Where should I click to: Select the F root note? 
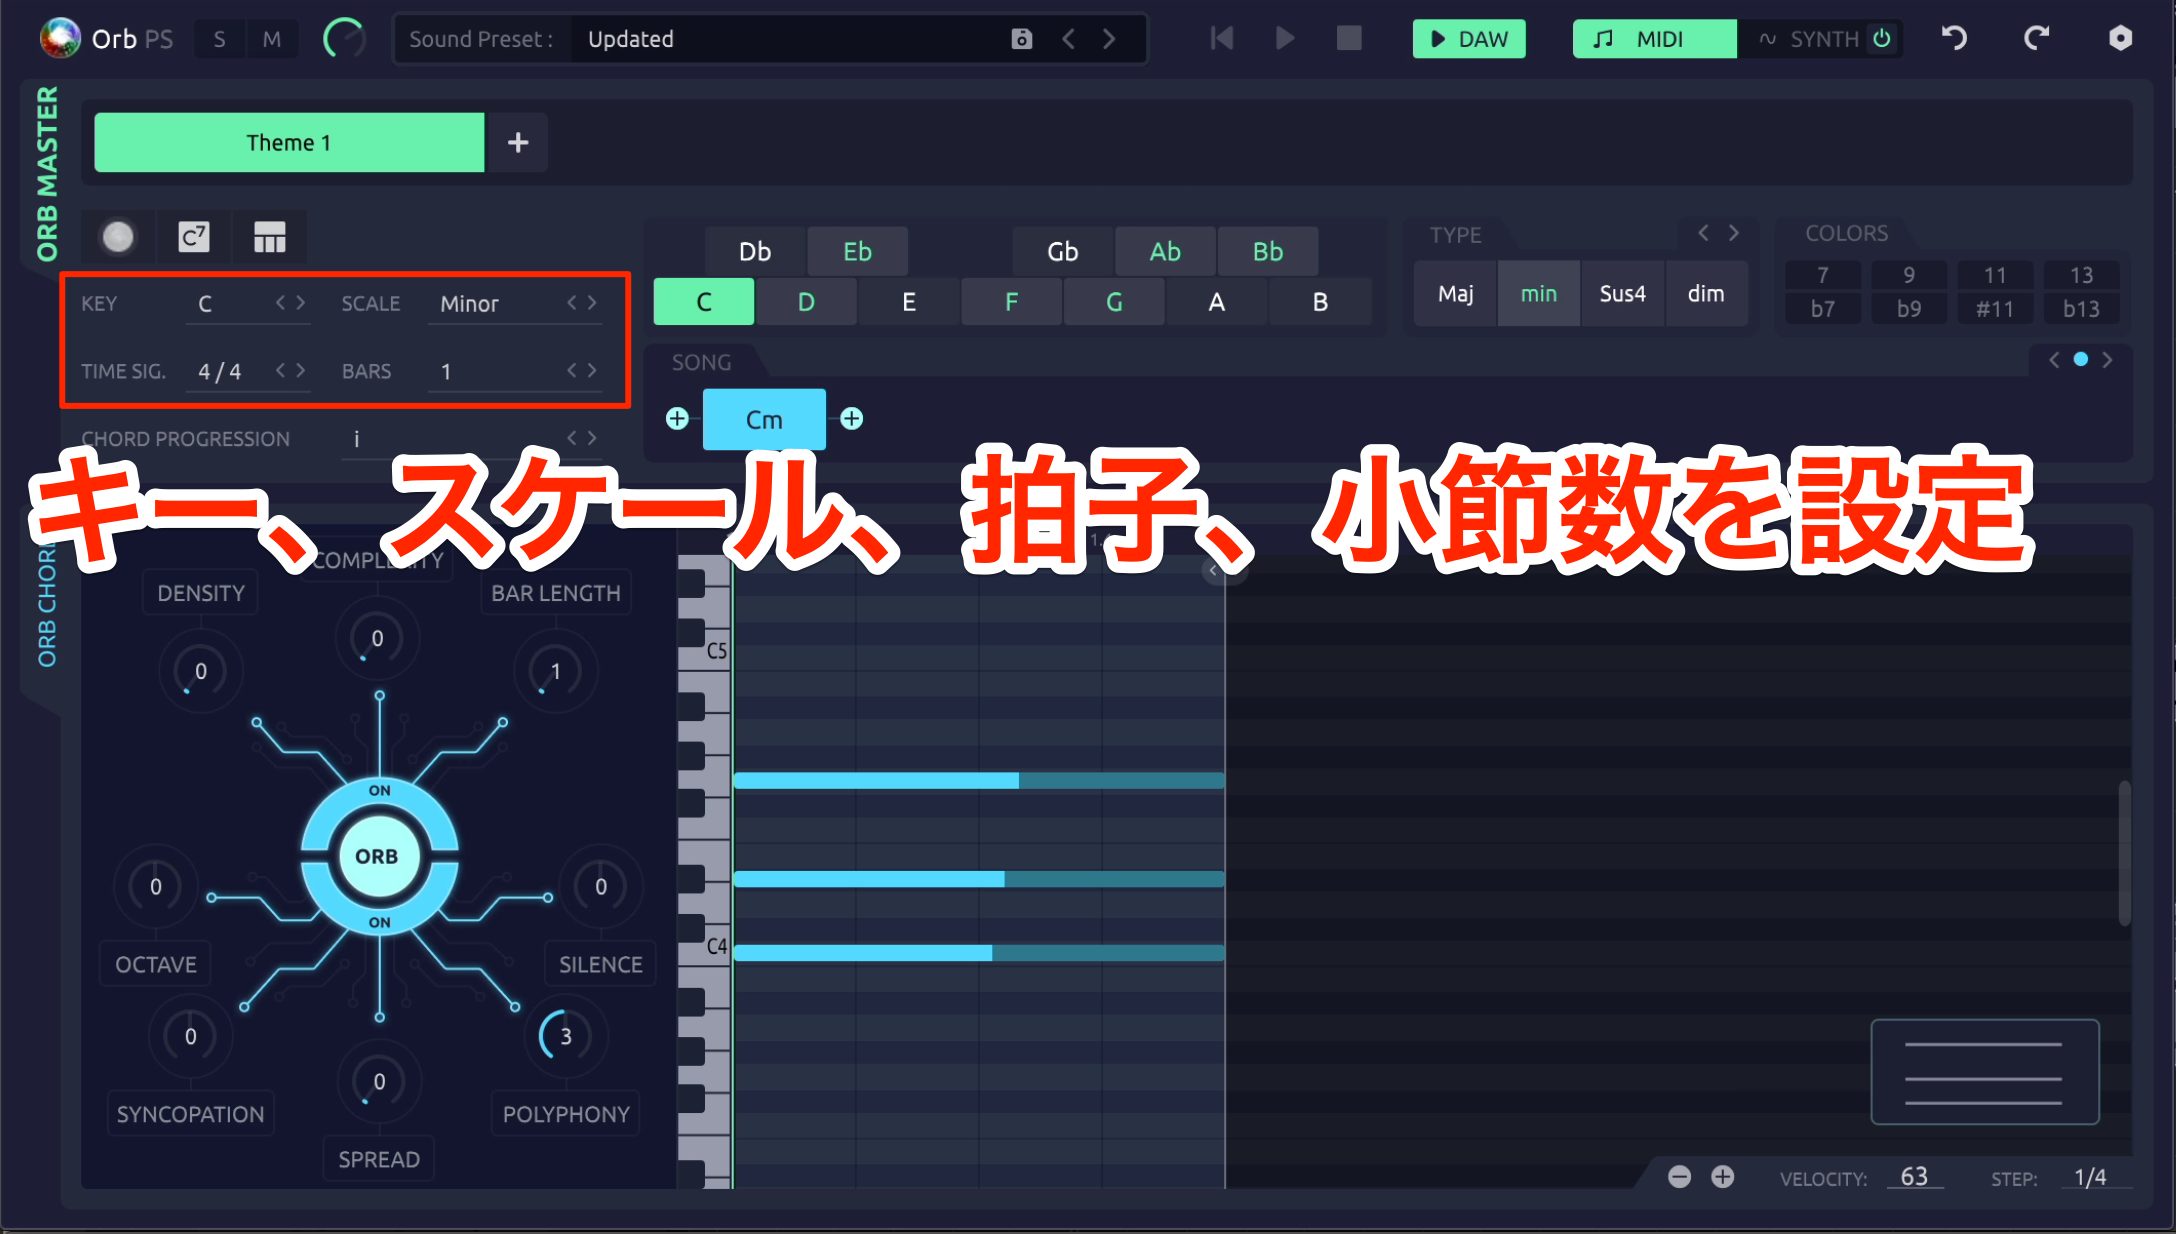pos(1011,302)
